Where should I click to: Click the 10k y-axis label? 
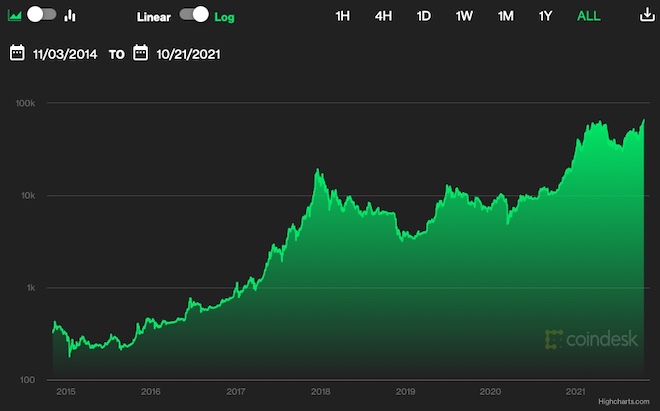28,196
